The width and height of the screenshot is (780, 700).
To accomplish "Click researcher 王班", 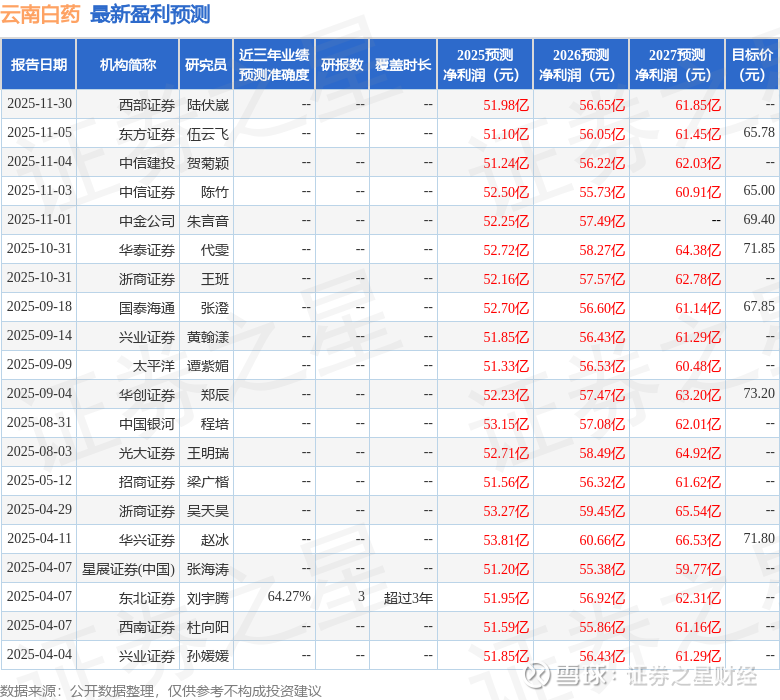I will tap(215, 279).
